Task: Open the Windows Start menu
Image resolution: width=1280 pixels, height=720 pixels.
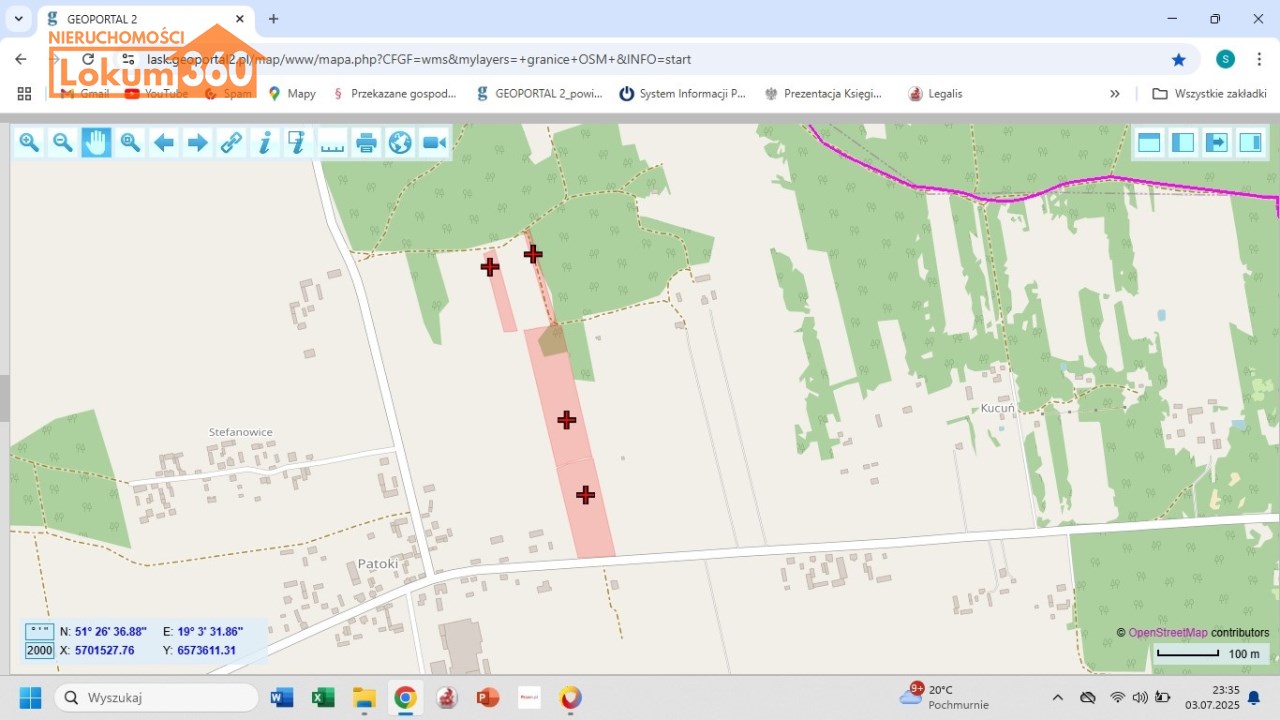Action: 30,697
